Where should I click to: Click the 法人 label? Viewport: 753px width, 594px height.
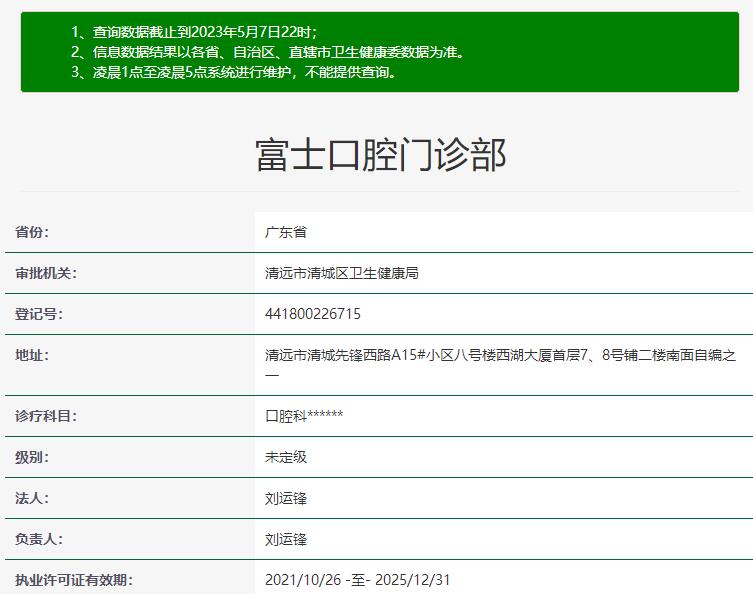click(32, 498)
